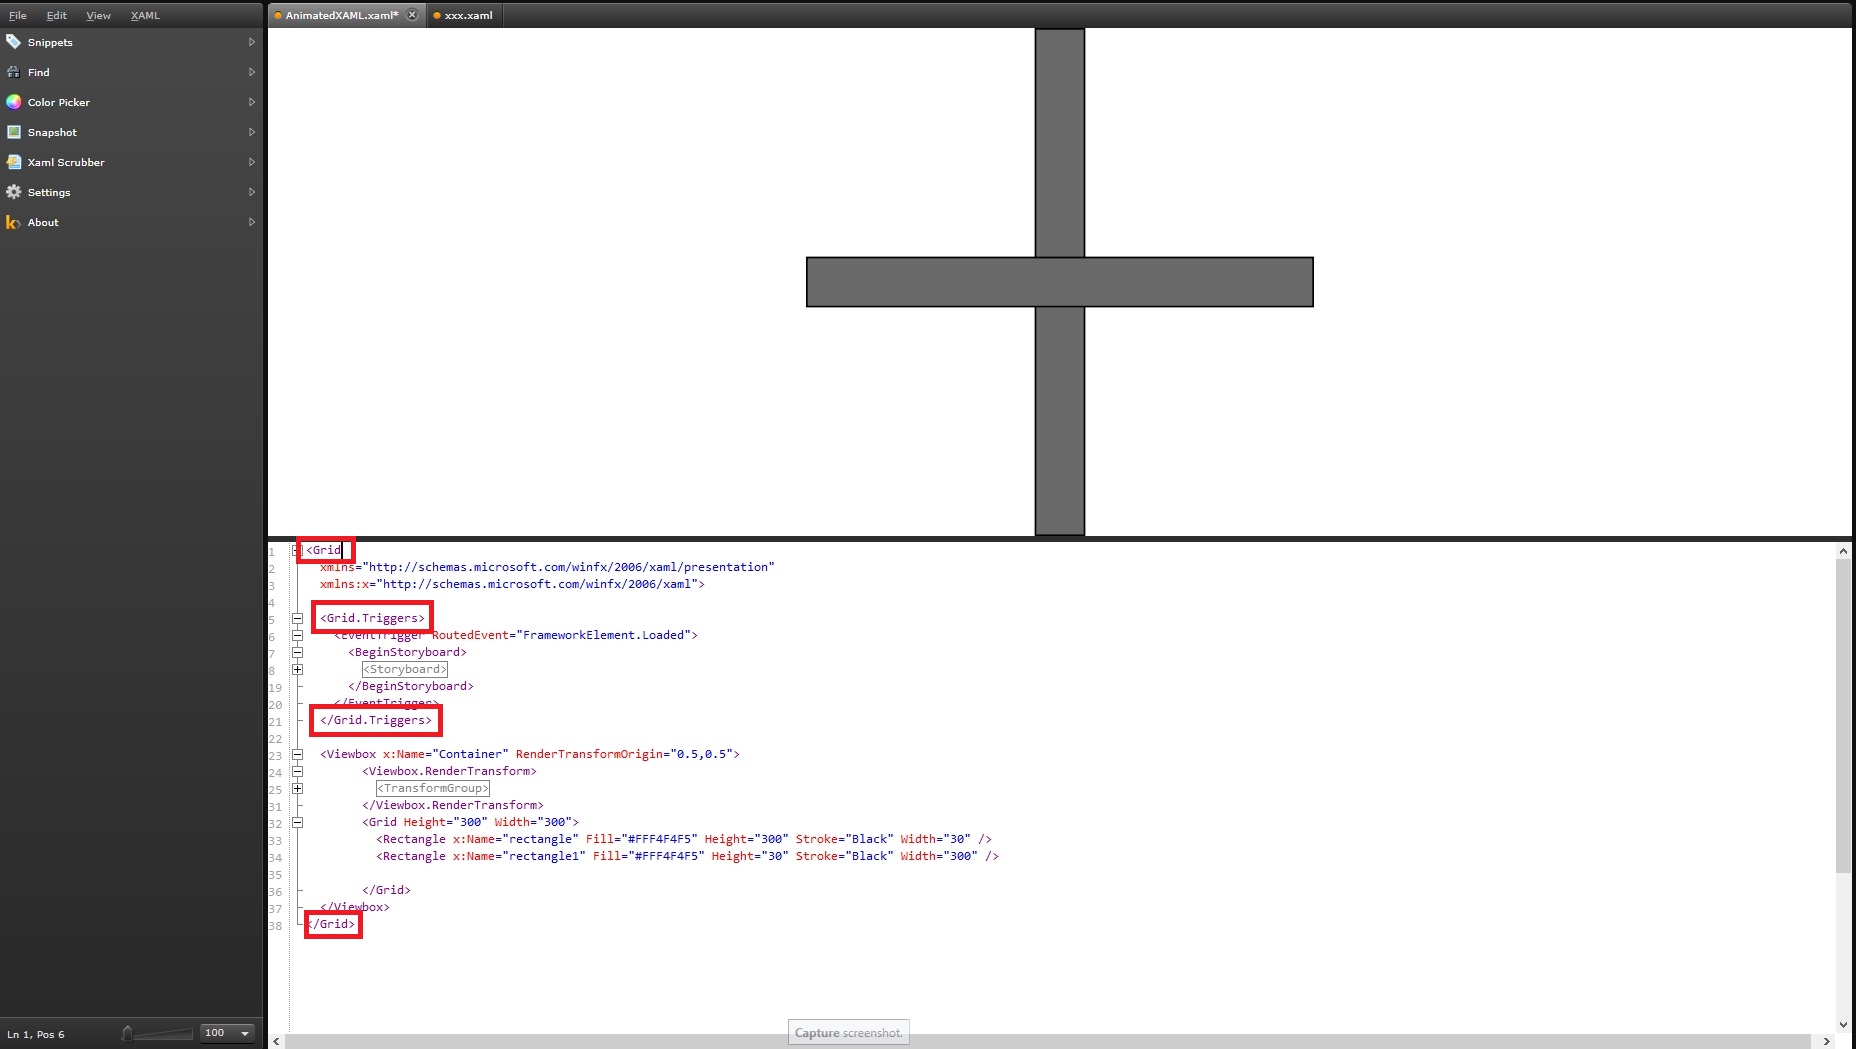1856x1049 pixels.
Task: Expand the Snippets sidebar chevron
Action: [x=251, y=42]
